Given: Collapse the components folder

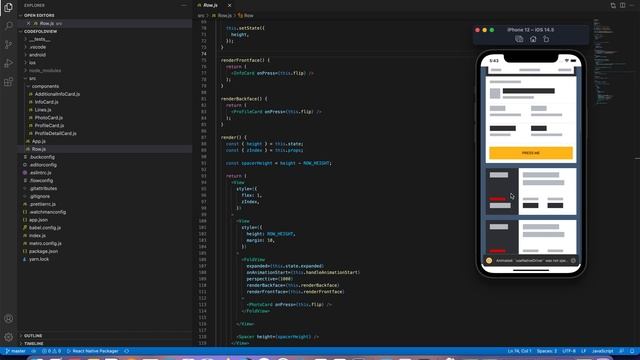Looking at the screenshot, I should pyautogui.click(x=45, y=86).
